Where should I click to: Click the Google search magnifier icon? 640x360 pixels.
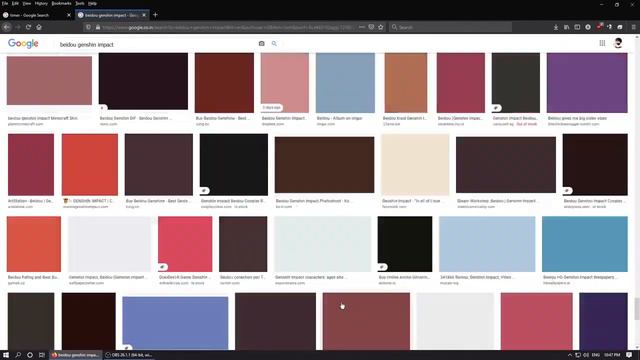tap(274, 43)
